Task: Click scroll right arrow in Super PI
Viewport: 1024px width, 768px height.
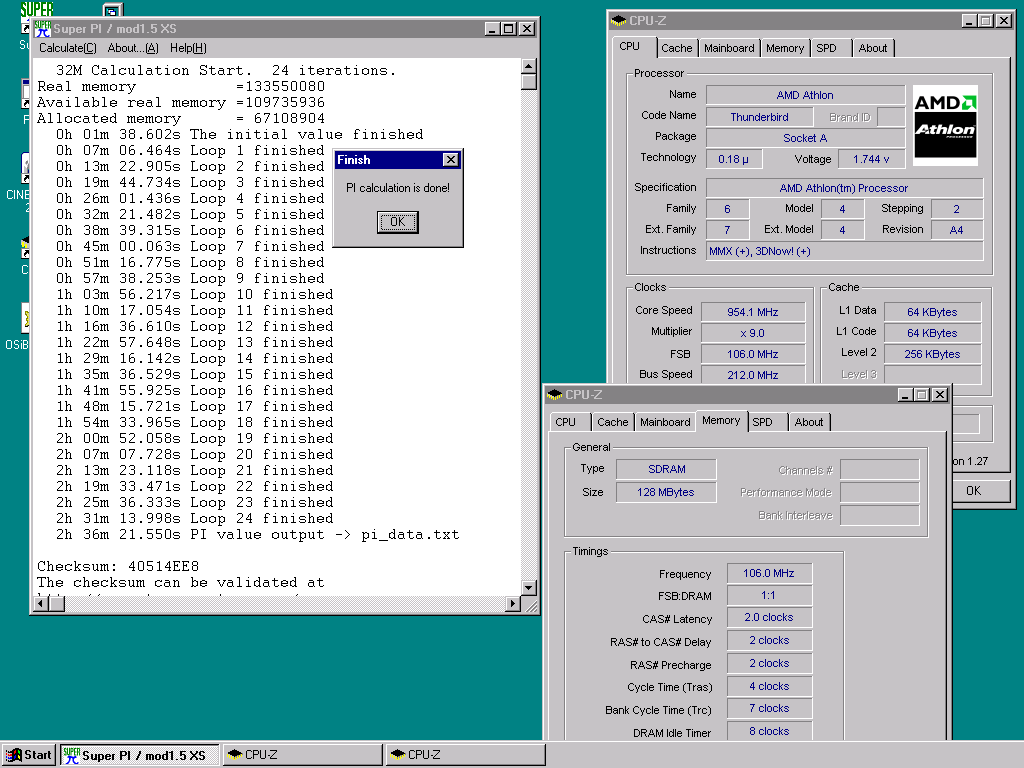Action: (513, 604)
